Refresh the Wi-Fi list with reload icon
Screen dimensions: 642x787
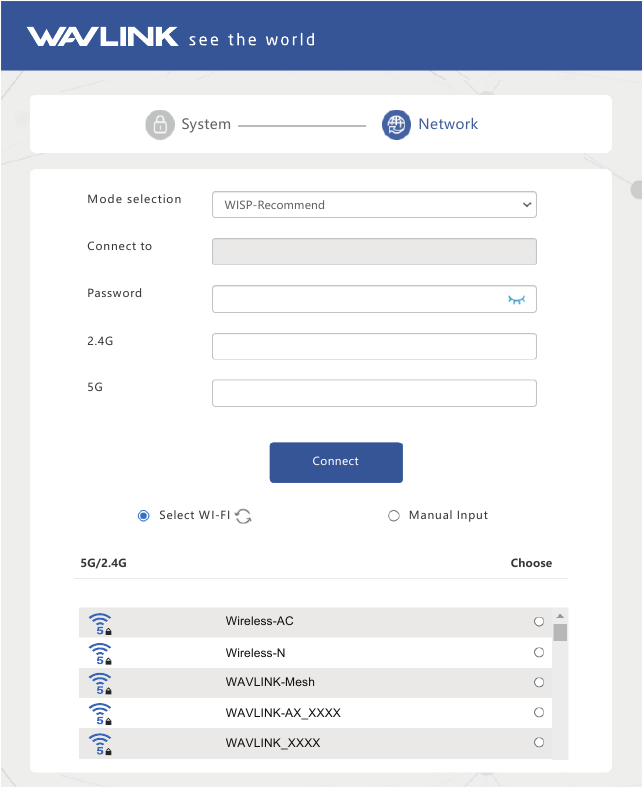(x=243, y=516)
